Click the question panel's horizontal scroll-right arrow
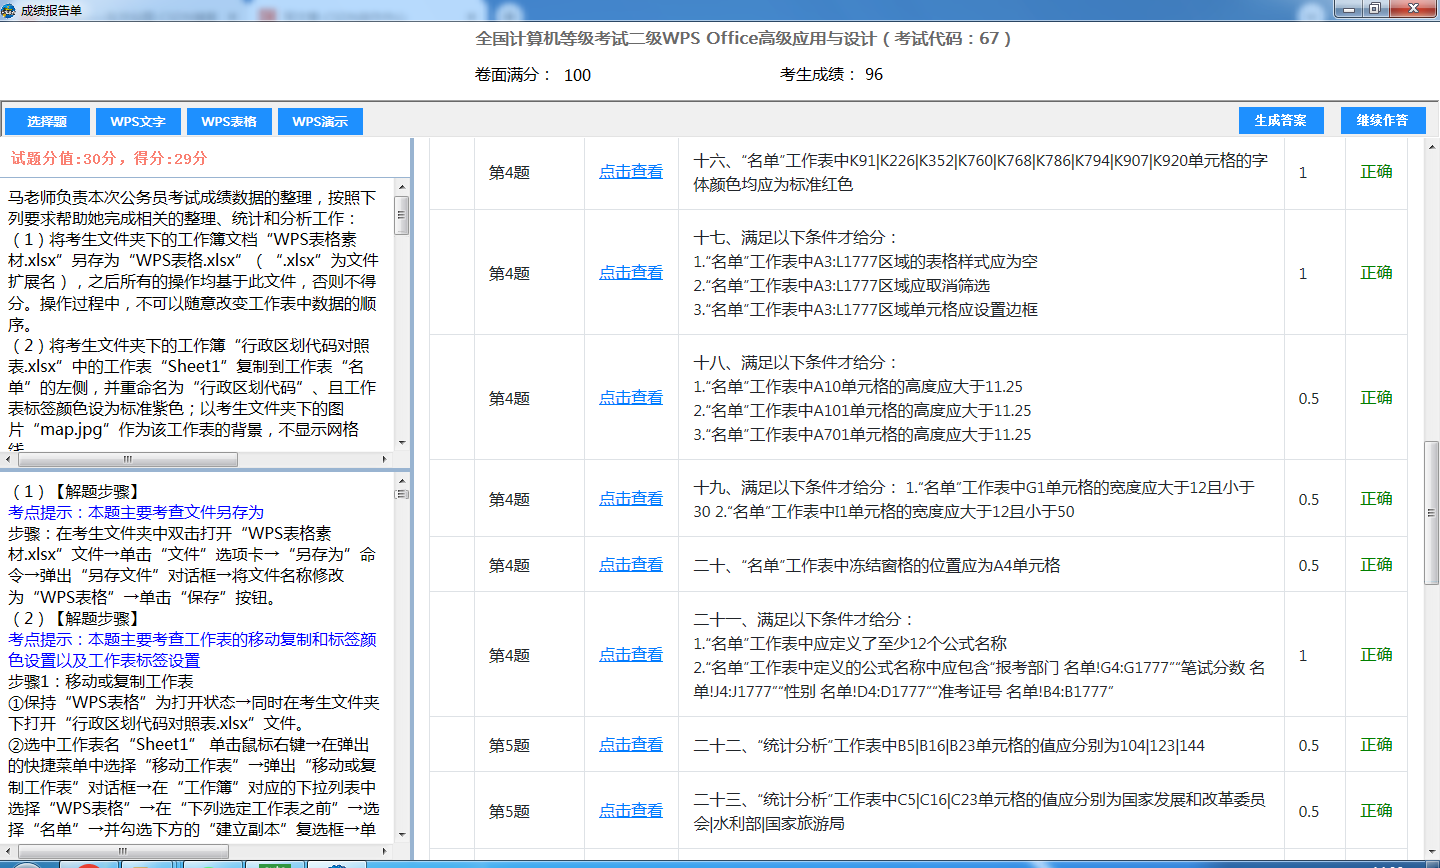This screenshot has height=868, width=1440. (x=385, y=460)
